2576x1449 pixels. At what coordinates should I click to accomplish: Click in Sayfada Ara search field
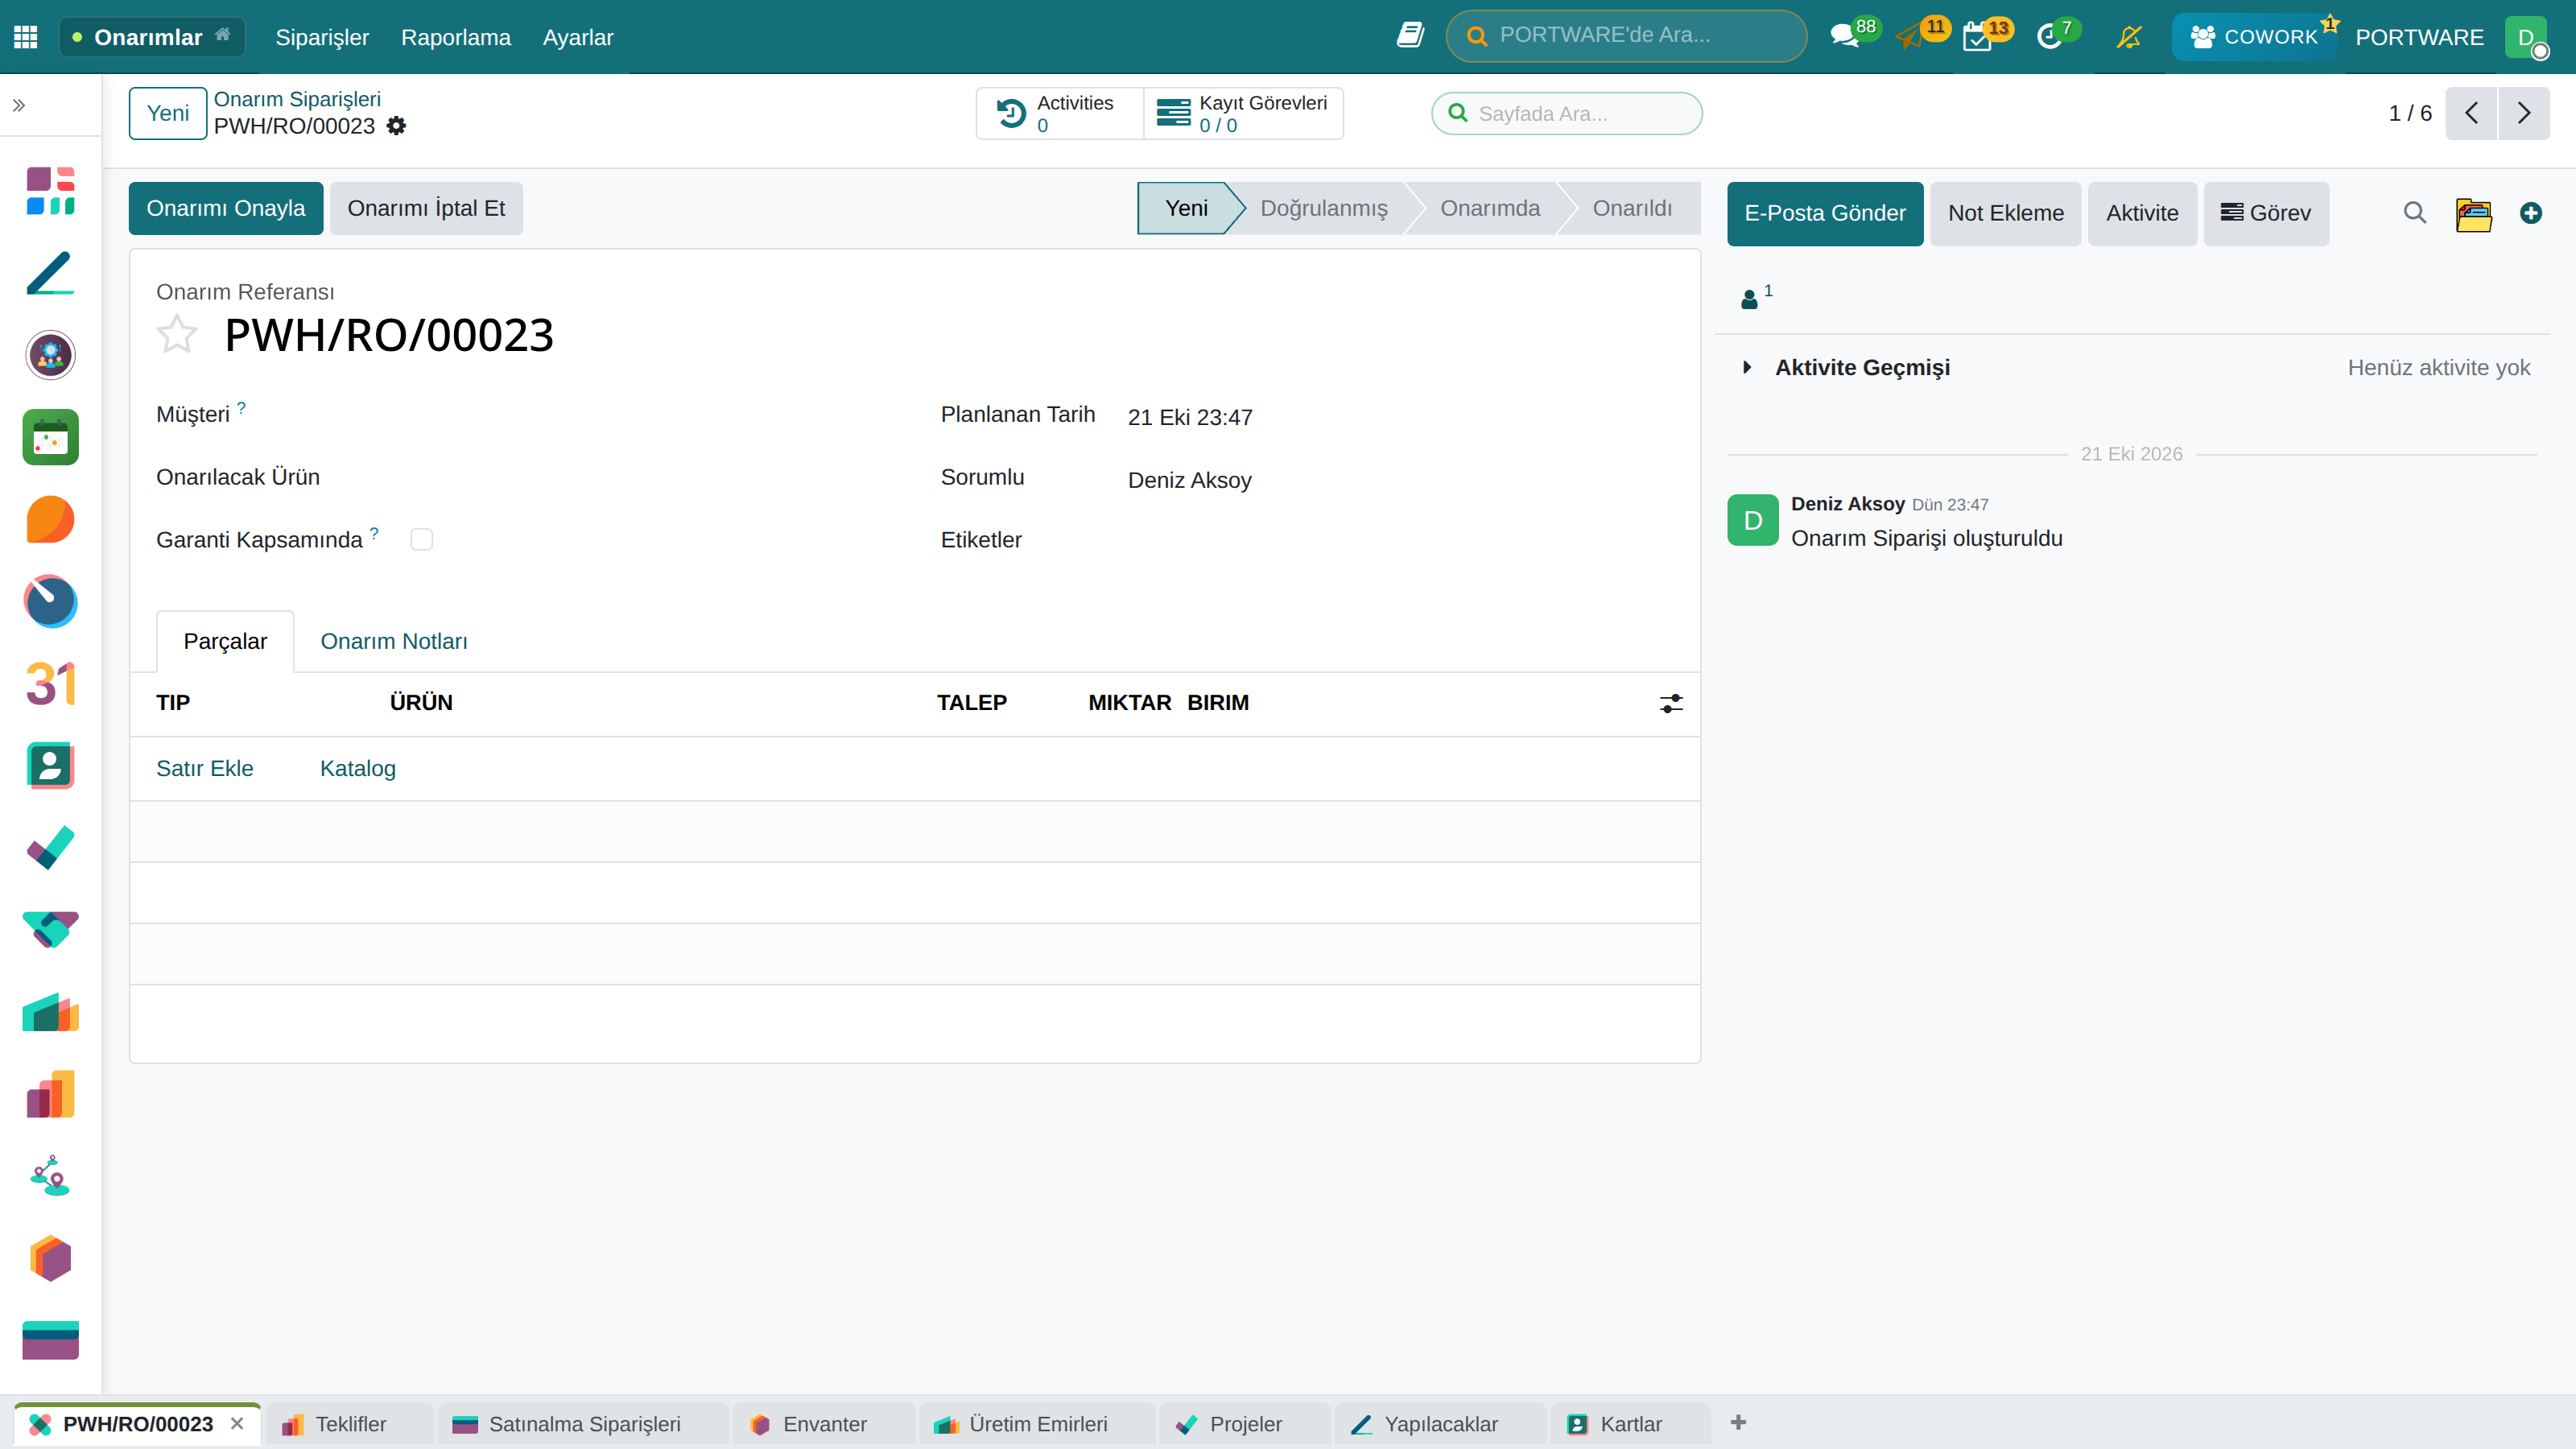pyautogui.click(x=1567, y=113)
